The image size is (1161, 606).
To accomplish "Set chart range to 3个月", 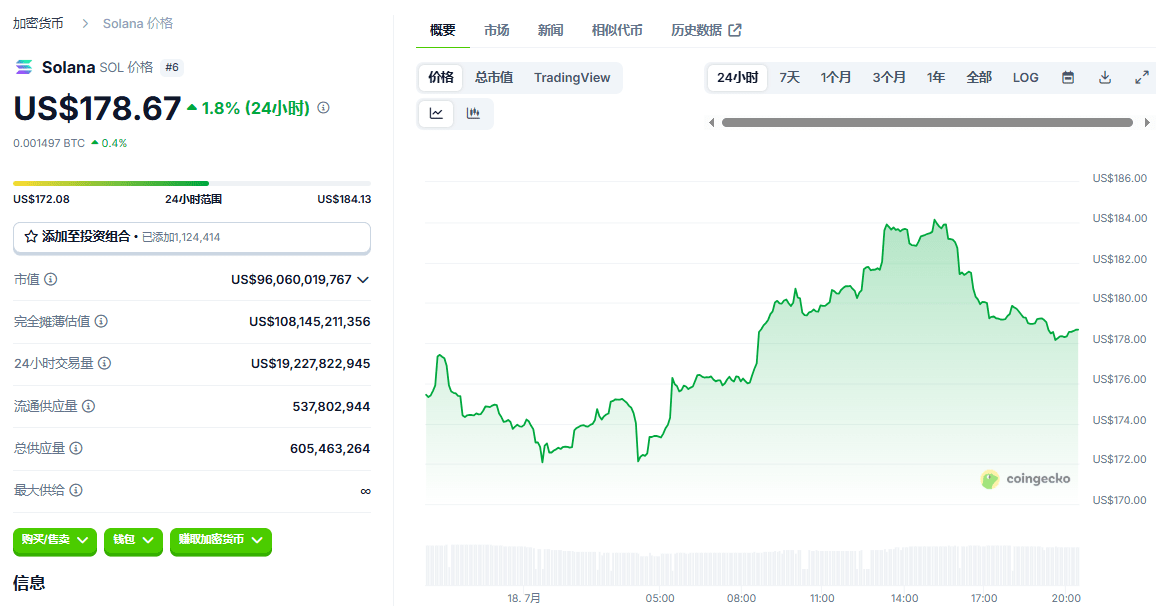I will click(x=889, y=78).
